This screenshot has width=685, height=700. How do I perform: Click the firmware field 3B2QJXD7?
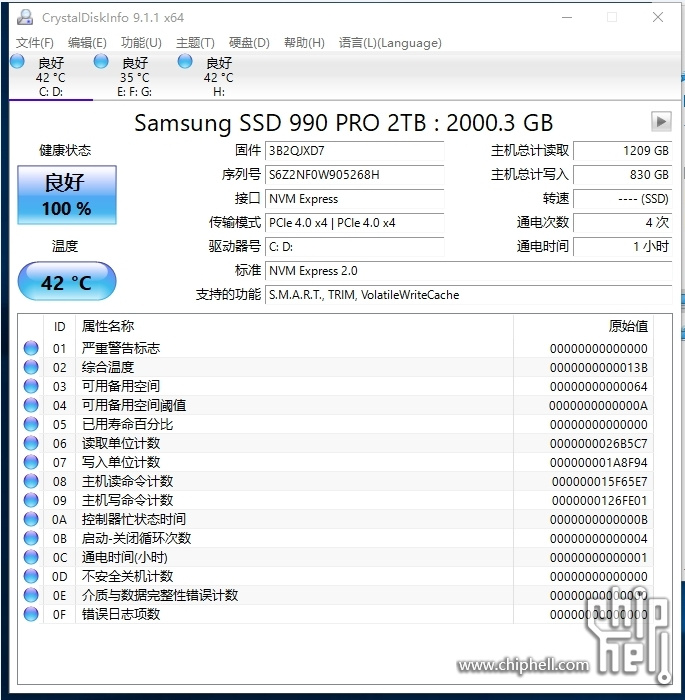click(355, 151)
